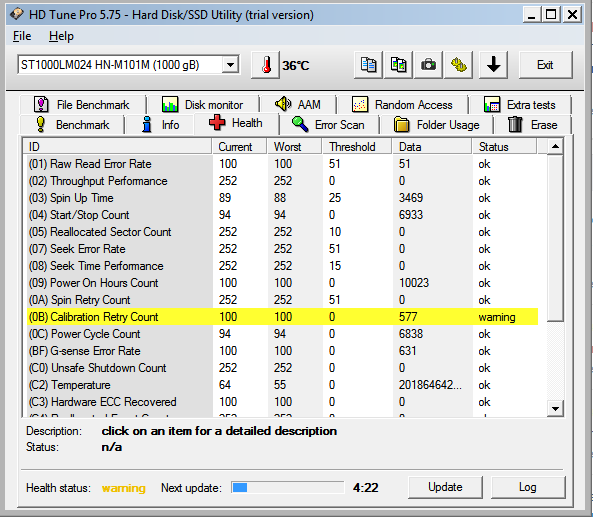The width and height of the screenshot is (594, 517).
Task: Open options via the gears icon
Action: click(x=458, y=65)
